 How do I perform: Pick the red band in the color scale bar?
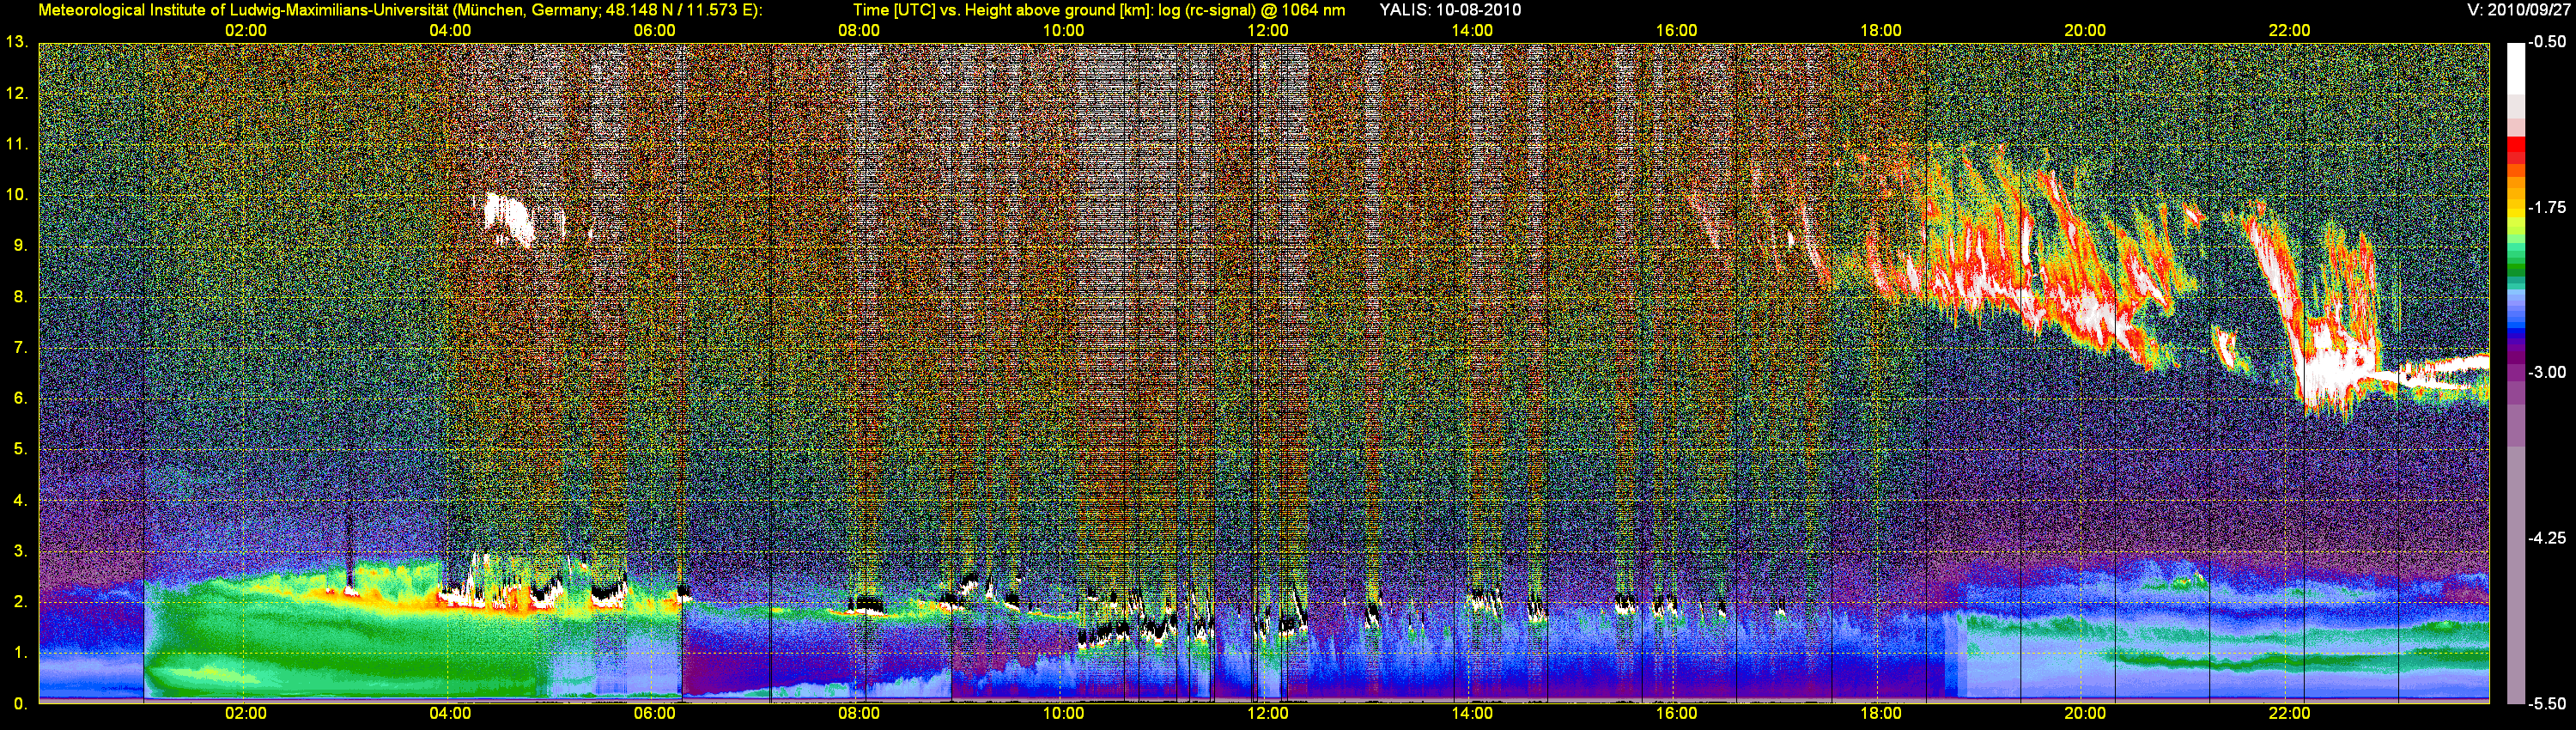[2515, 152]
